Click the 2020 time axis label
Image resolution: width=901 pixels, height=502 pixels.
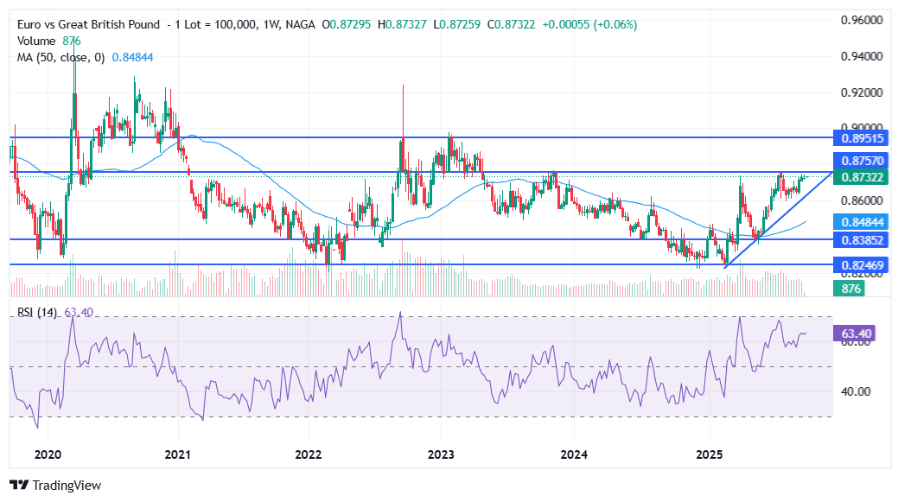coord(48,455)
